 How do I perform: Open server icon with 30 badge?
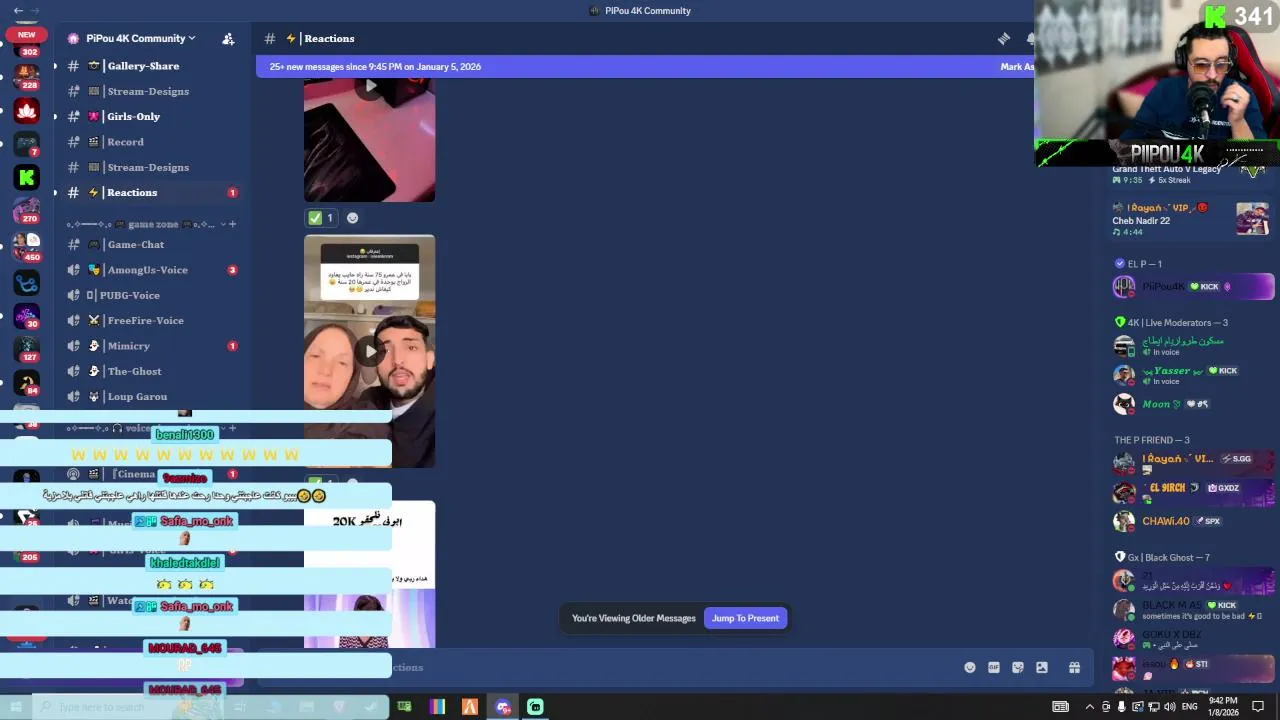tap(26, 315)
